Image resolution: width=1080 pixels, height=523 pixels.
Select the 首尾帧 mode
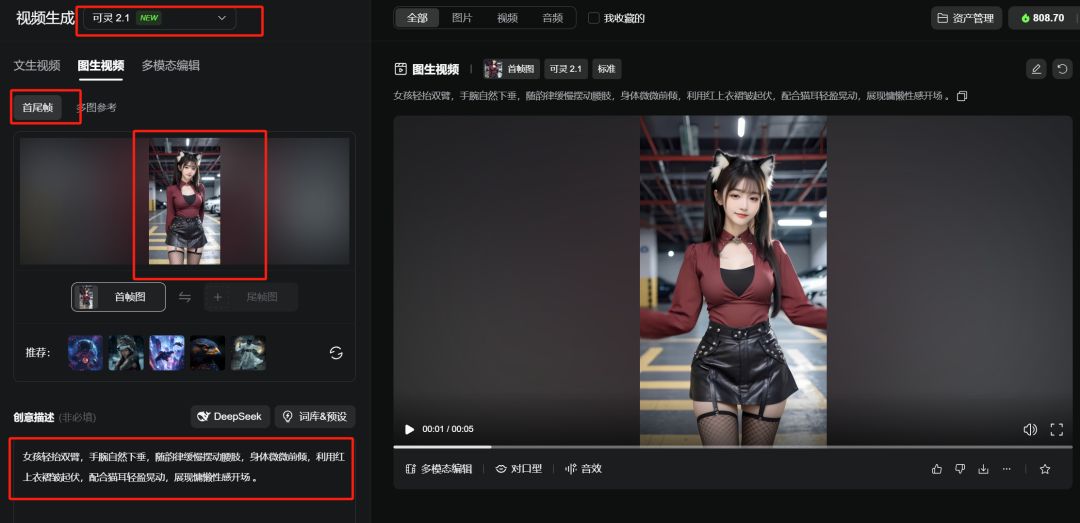(37, 107)
